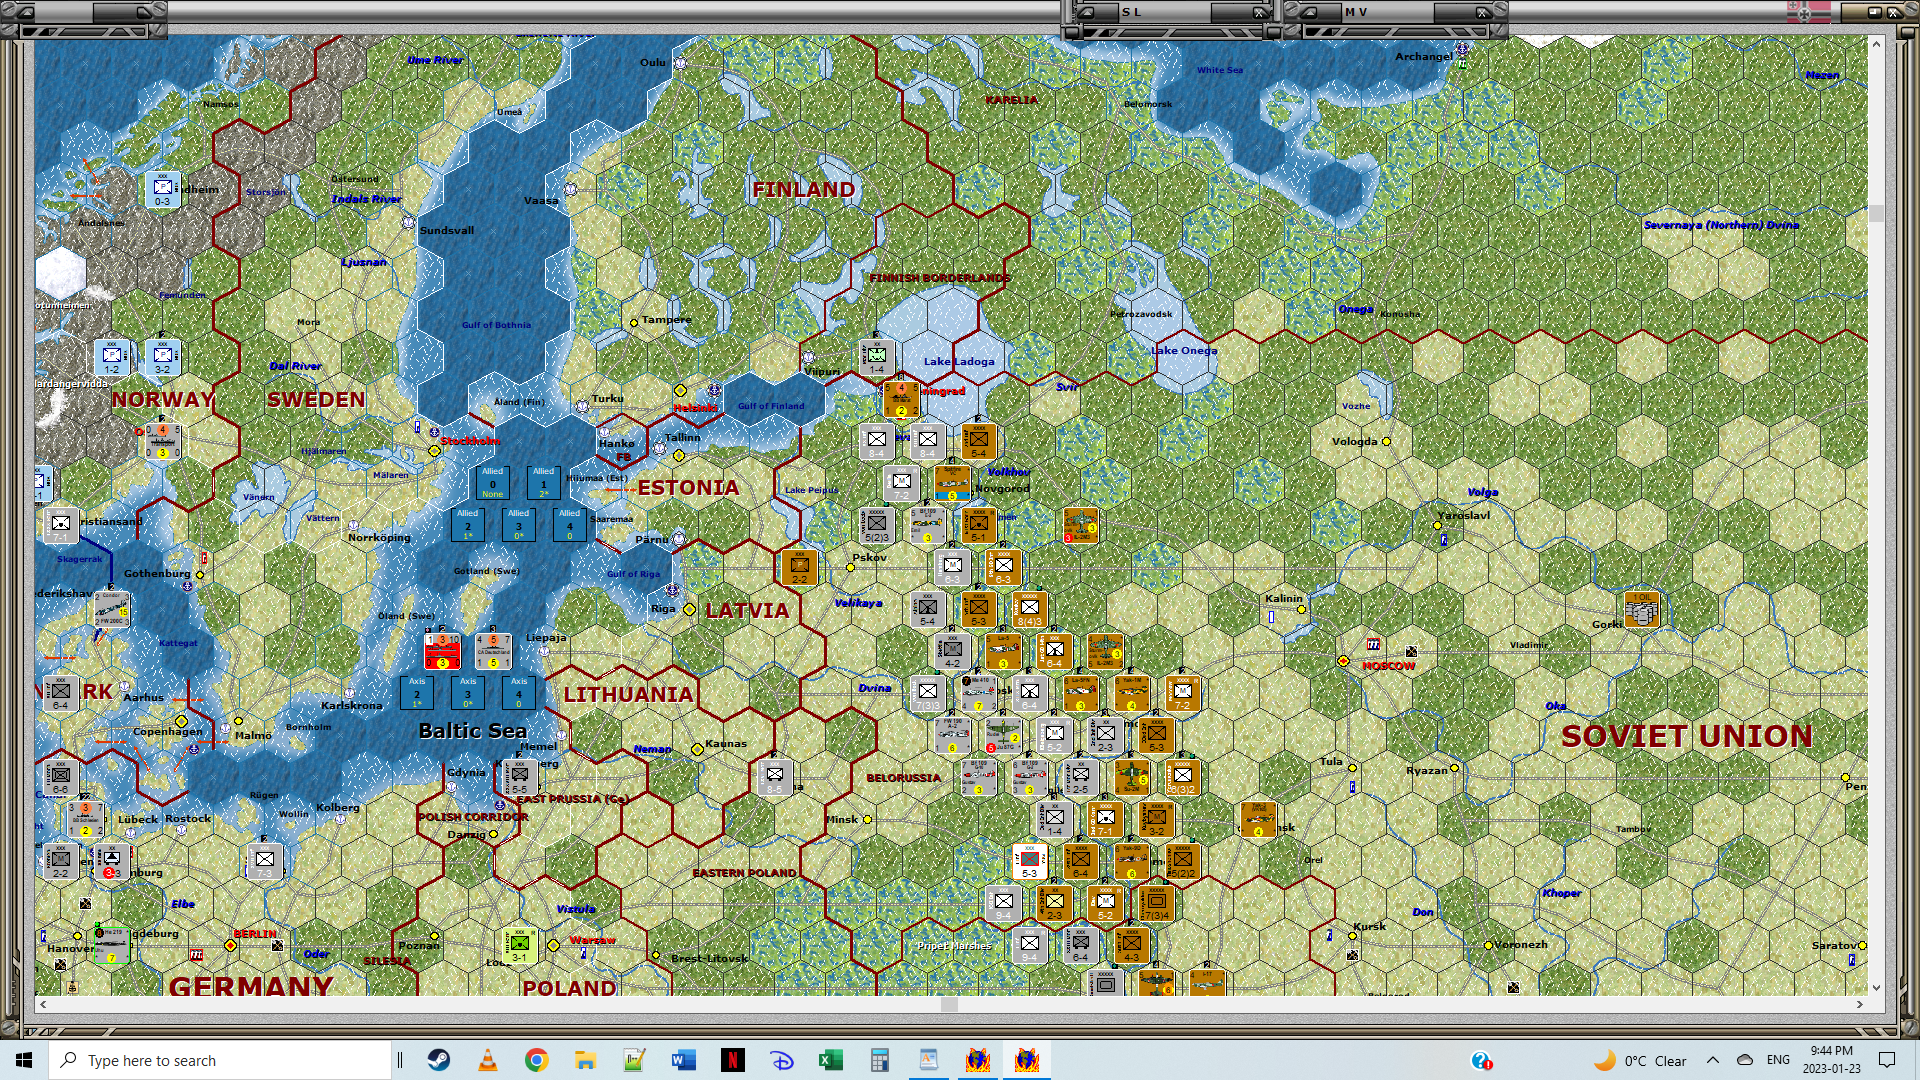
Task: Select the Soviet 8(4)3 army counter
Action: click(x=1029, y=609)
